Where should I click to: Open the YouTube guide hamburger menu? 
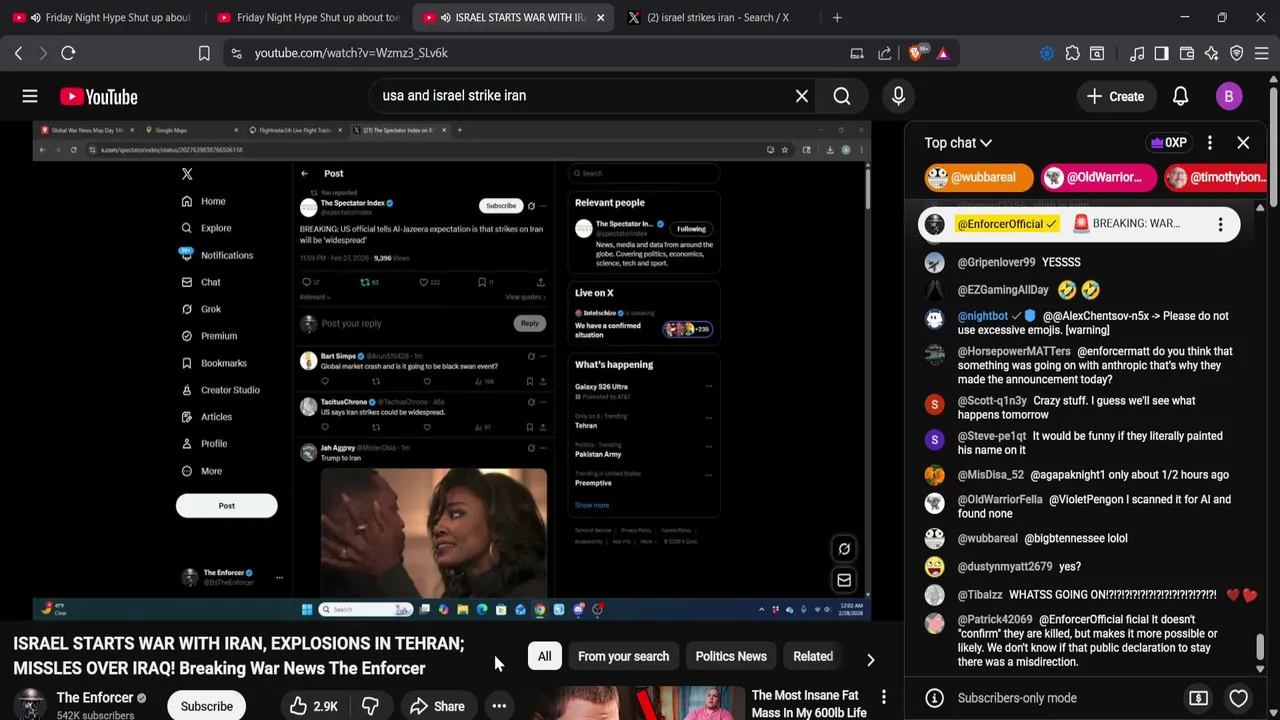click(x=30, y=96)
